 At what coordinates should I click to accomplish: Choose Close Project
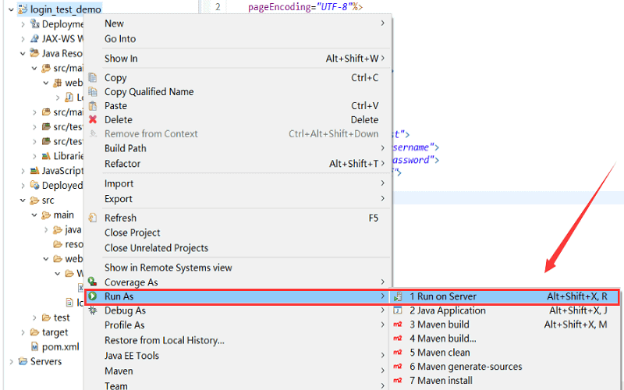click(x=238, y=232)
